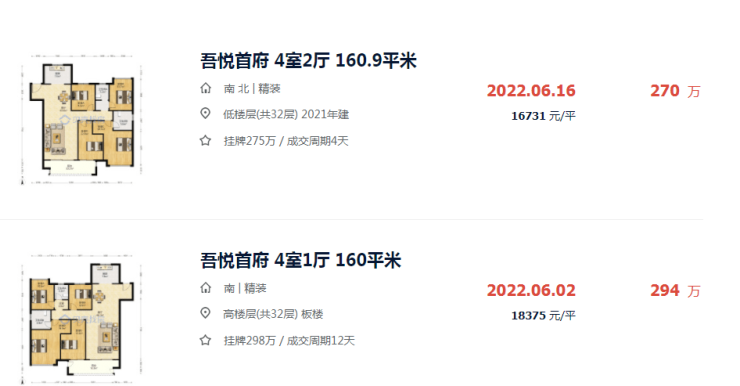This screenshot has height=386, width=740.
Task: Open listing title 吾悦首府 4室2厅 160.9平米
Action: 308,61
